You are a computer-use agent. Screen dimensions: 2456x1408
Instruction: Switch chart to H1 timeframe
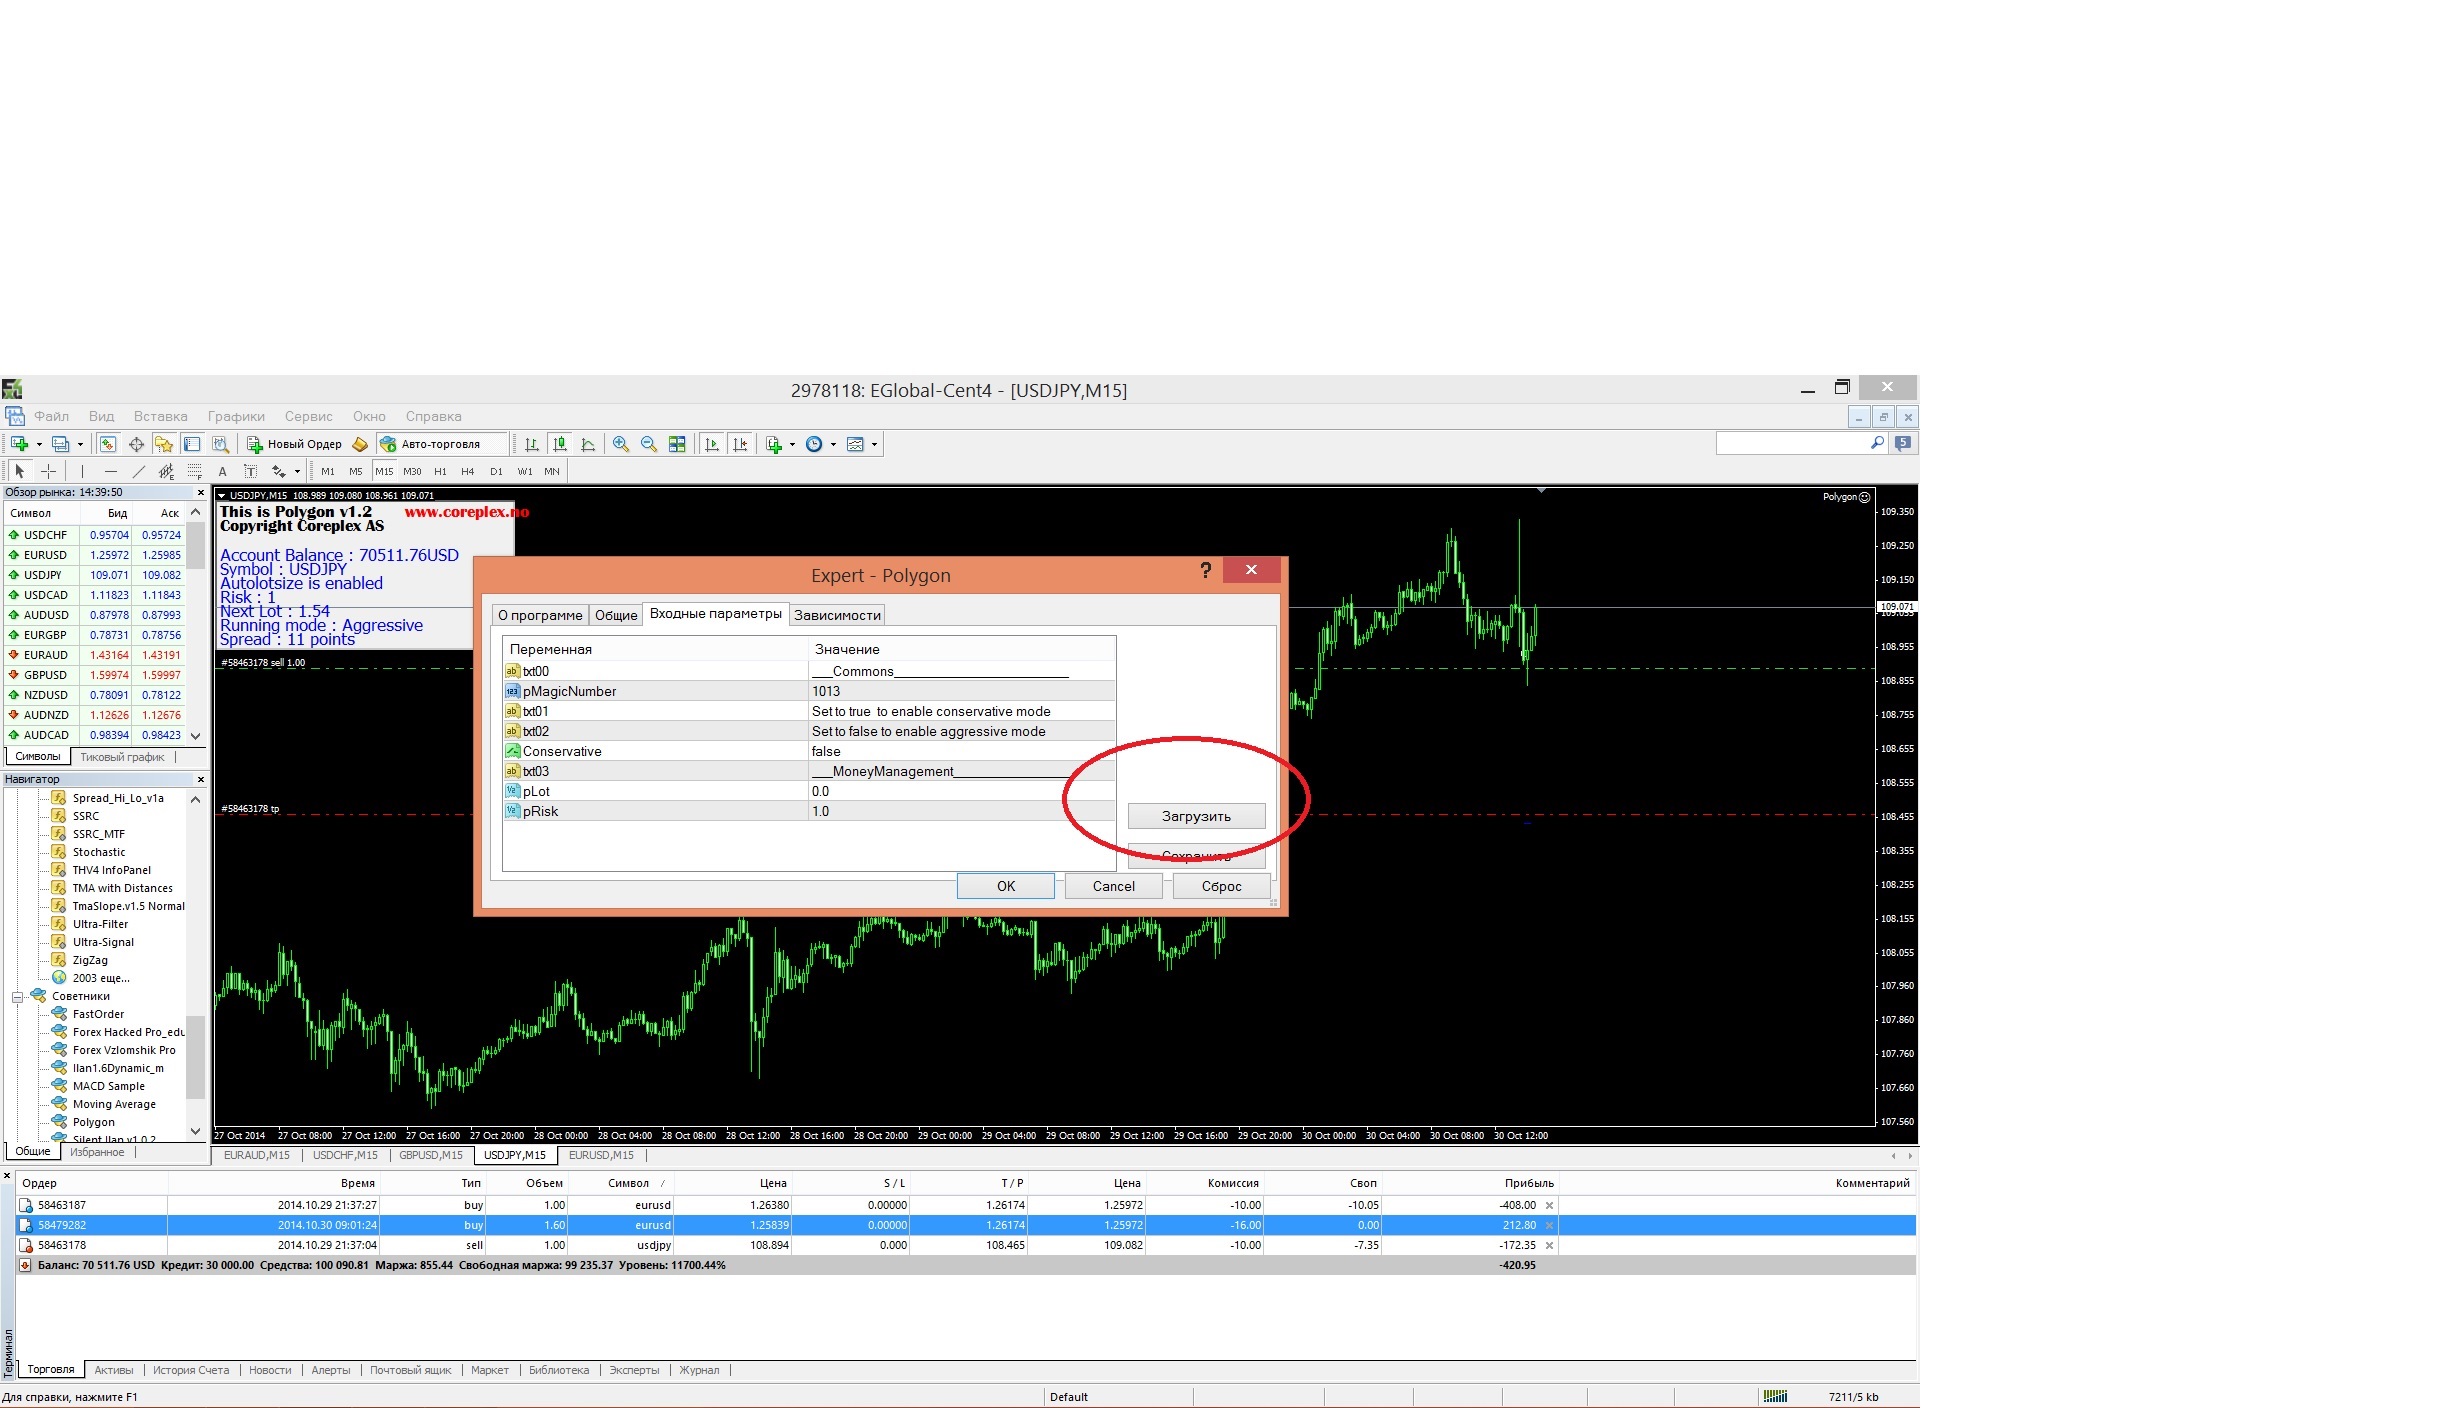click(x=440, y=471)
